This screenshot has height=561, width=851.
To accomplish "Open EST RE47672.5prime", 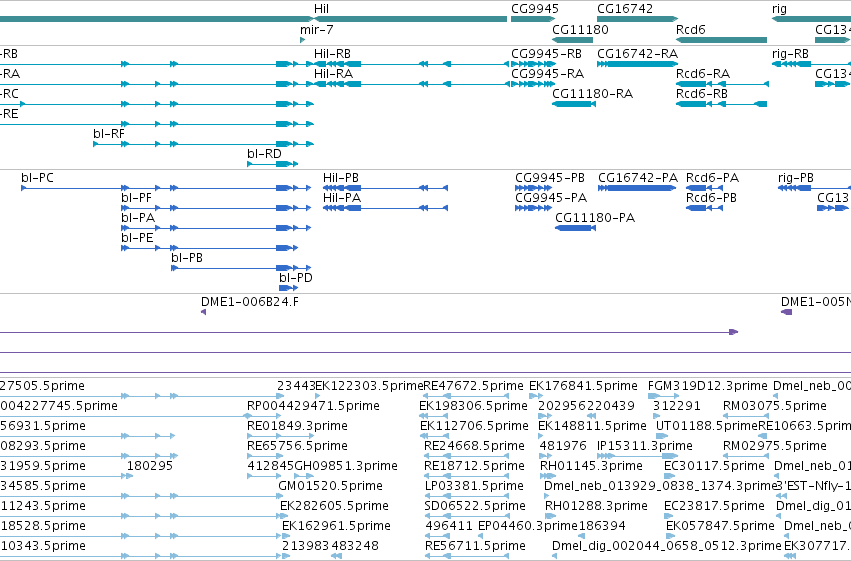I will [473, 386].
